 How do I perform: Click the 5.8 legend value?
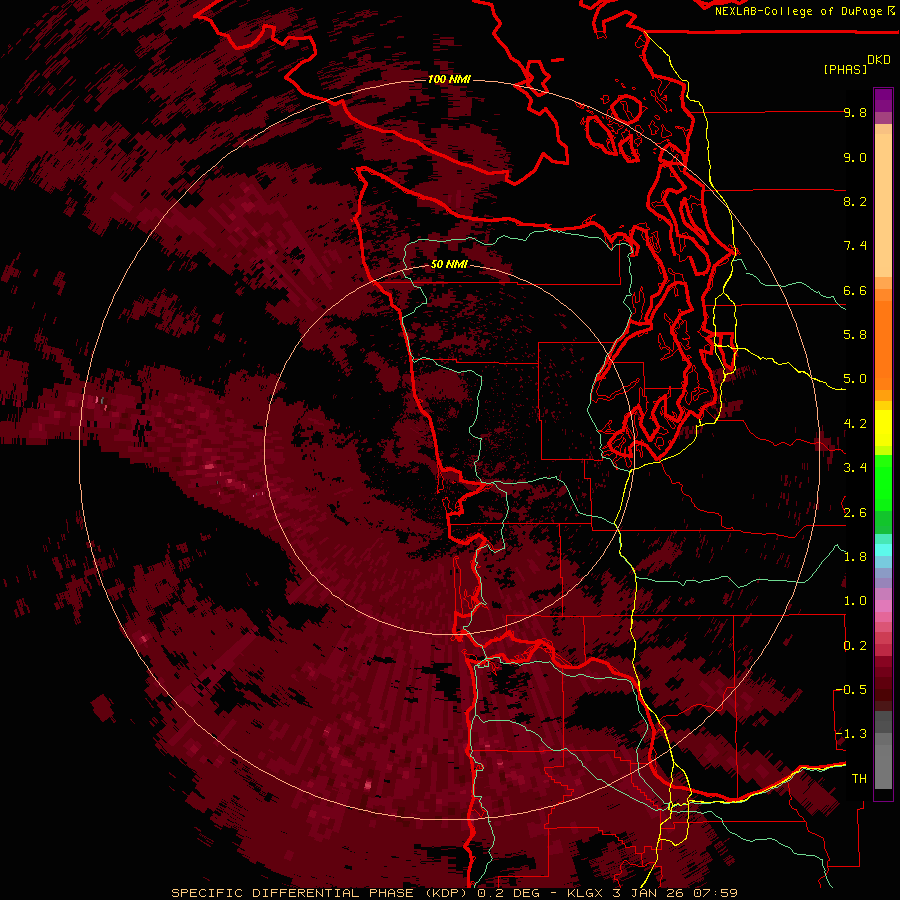[x=855, y=335]
